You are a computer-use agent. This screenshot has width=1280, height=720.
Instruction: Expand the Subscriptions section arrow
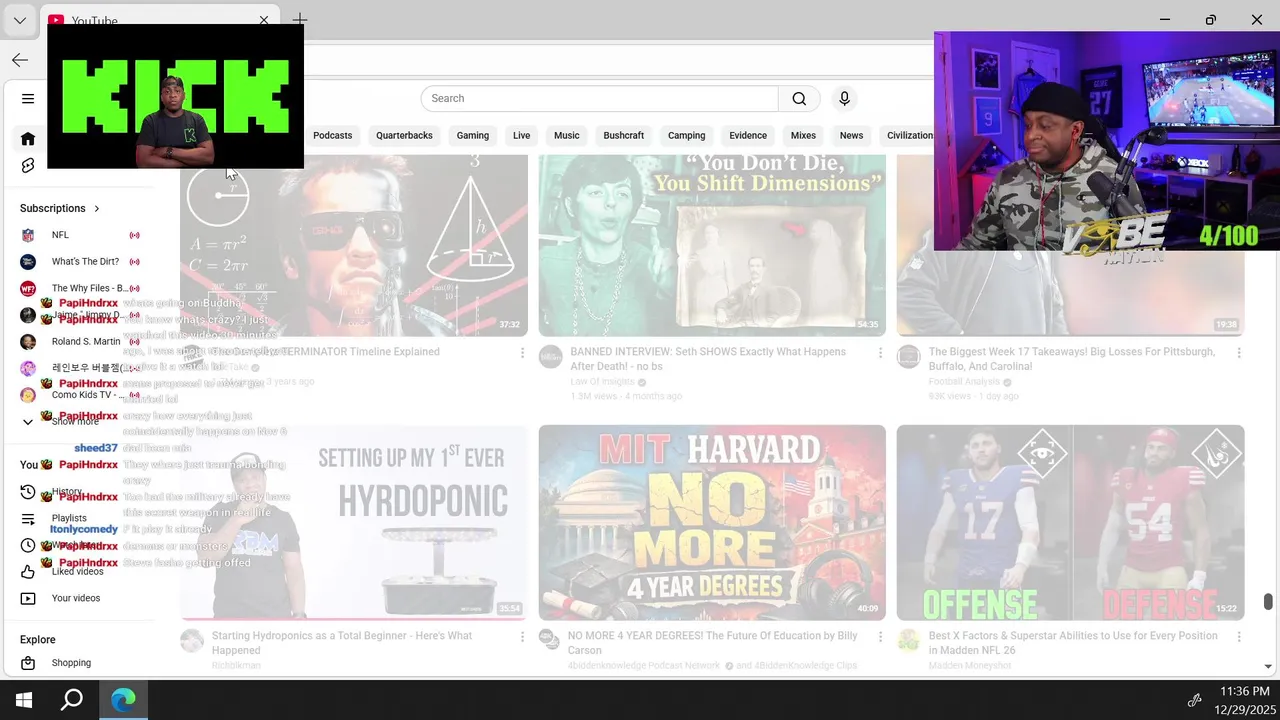(x=97, y=208)
